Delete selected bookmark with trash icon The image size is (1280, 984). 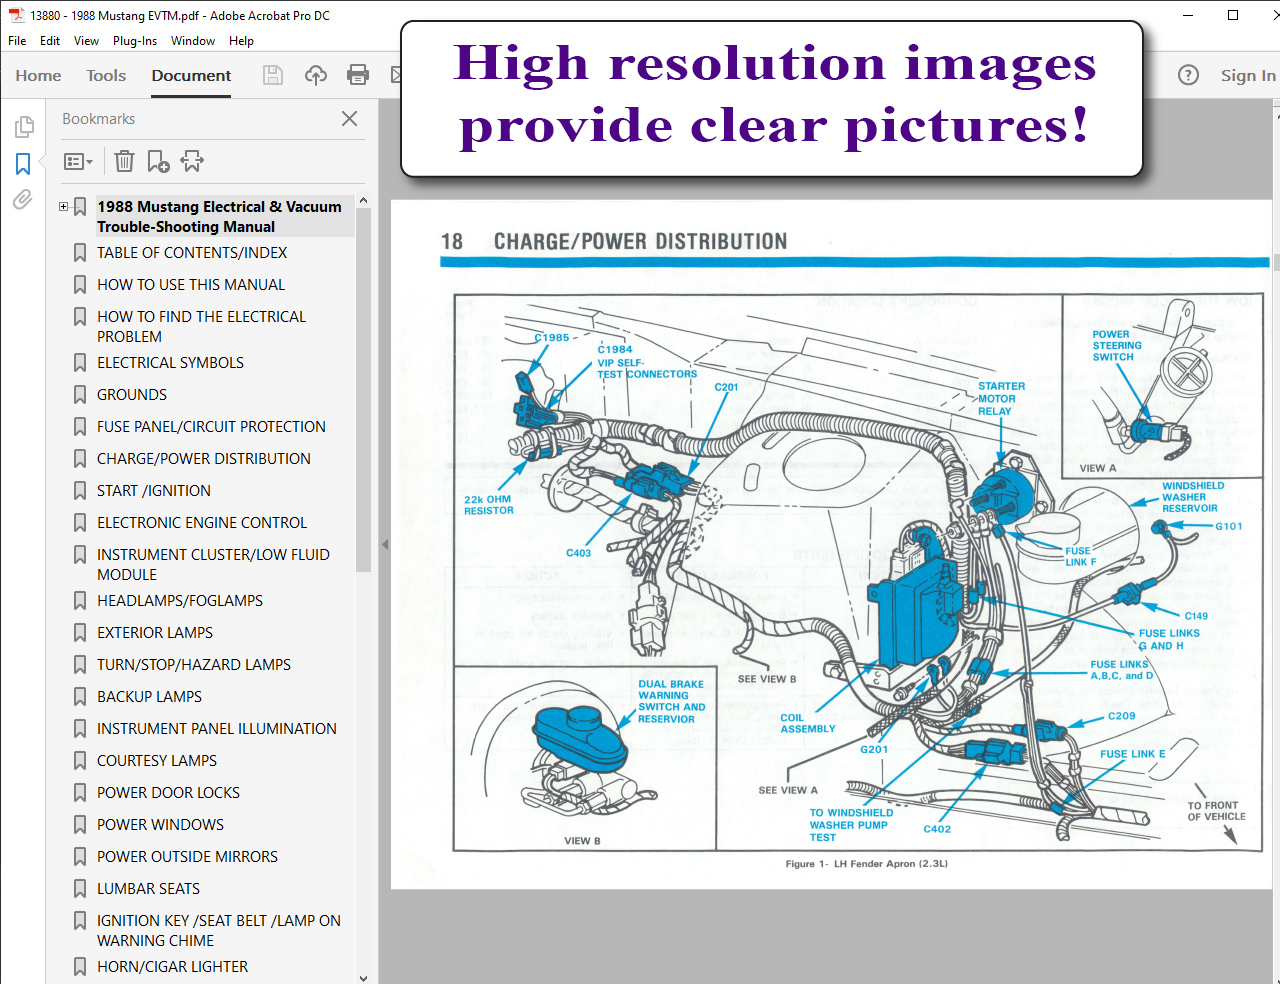(x=124, y=161)
